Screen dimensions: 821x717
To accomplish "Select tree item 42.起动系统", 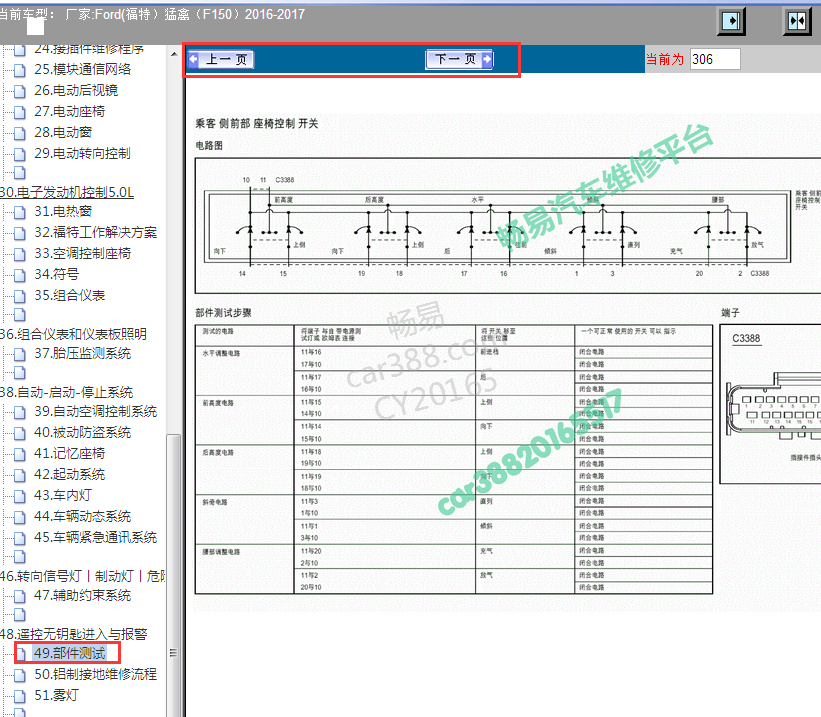I will [x=70, y=474].
